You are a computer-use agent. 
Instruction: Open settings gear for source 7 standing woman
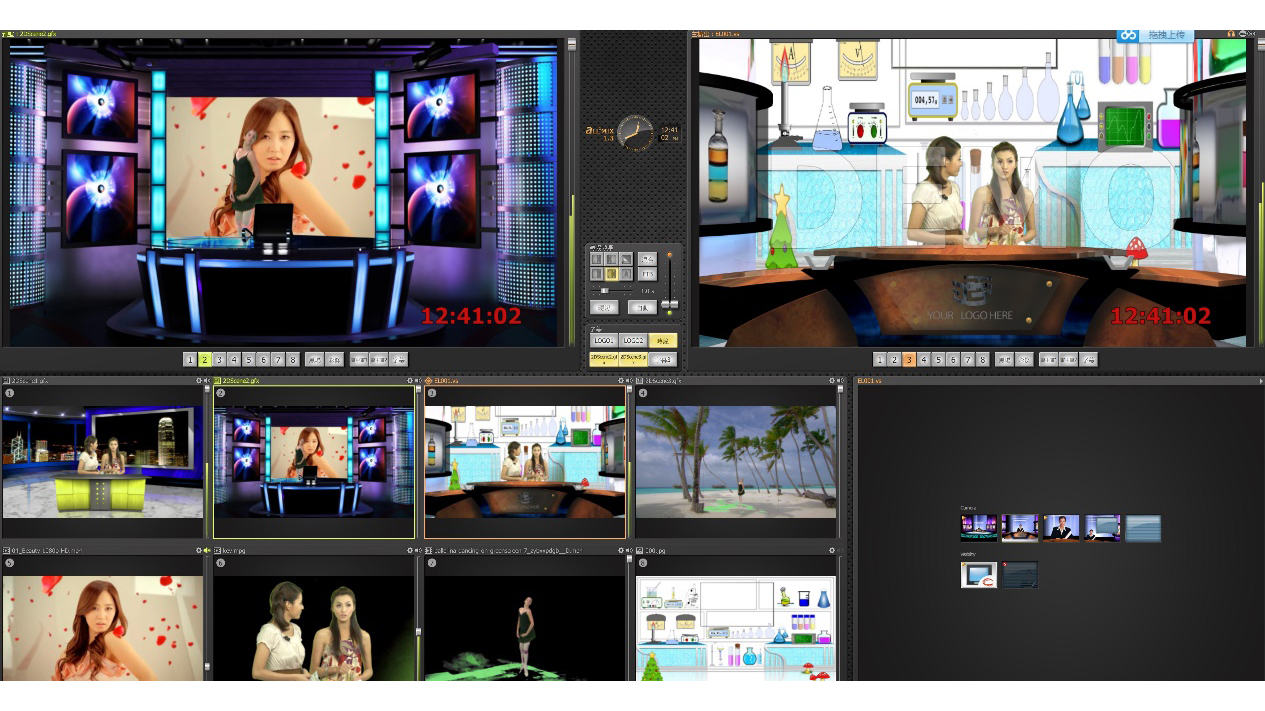coord(621,550)
